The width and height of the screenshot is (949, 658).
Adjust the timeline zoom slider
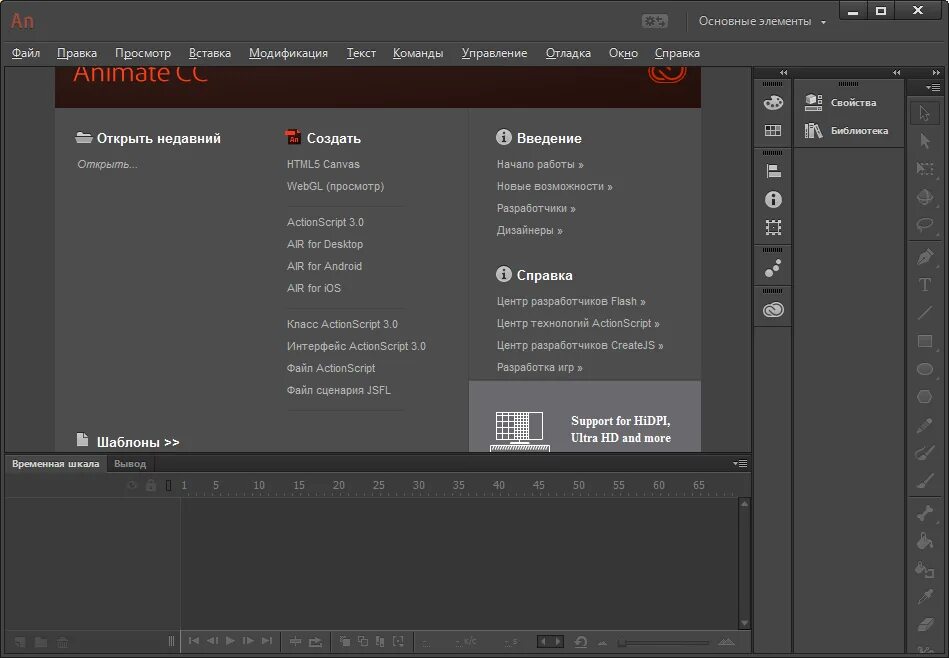pos(664,642)
